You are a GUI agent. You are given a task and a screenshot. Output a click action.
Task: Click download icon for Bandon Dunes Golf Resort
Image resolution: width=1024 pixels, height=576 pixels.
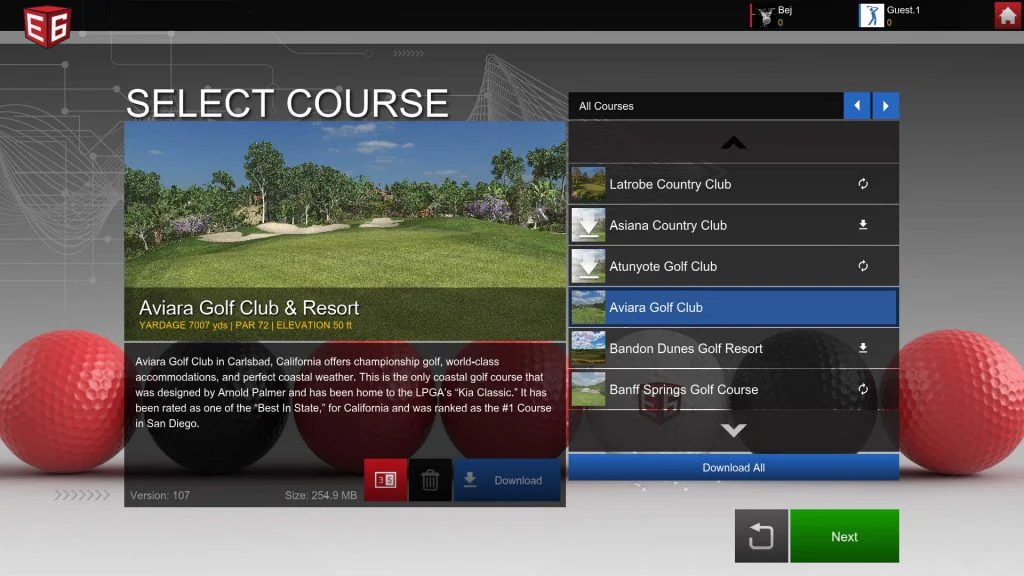(863, 348)
